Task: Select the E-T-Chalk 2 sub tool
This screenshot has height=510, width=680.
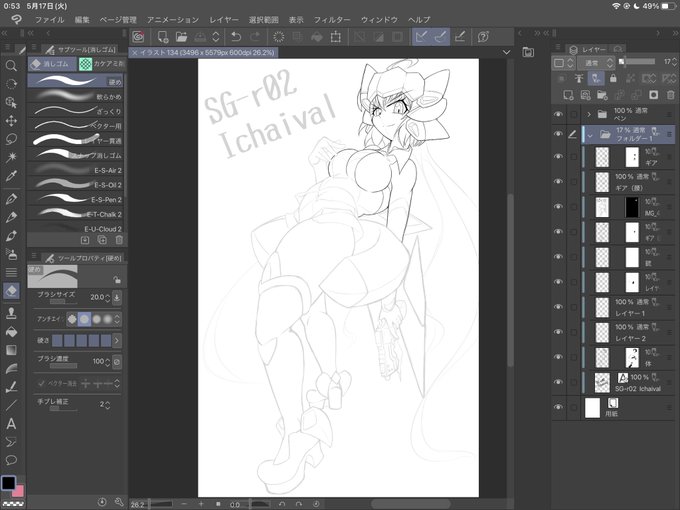Action: pos(76,214)
